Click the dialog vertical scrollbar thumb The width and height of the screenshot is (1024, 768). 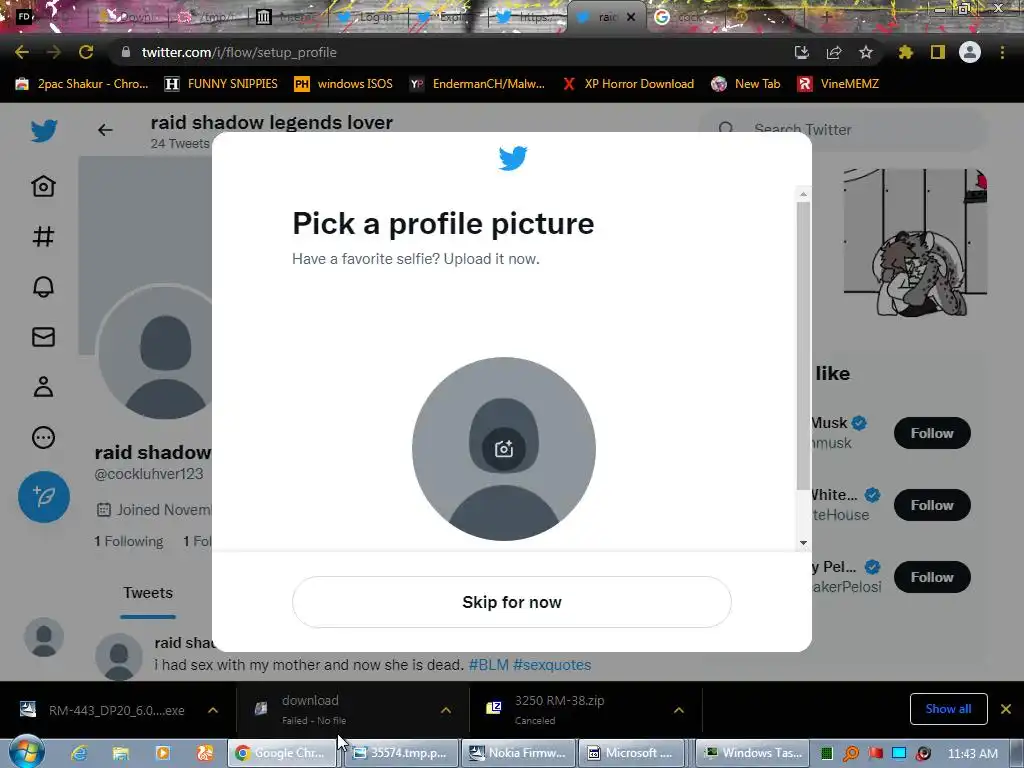click(803, 345)
